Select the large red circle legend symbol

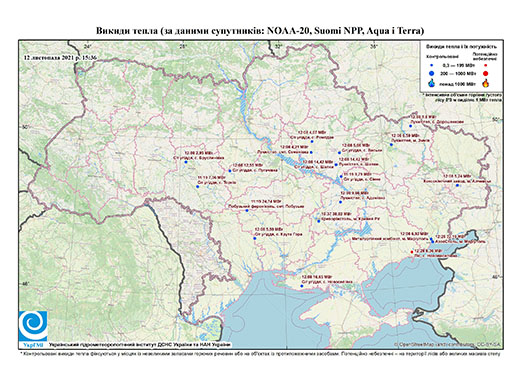(485, 73)
